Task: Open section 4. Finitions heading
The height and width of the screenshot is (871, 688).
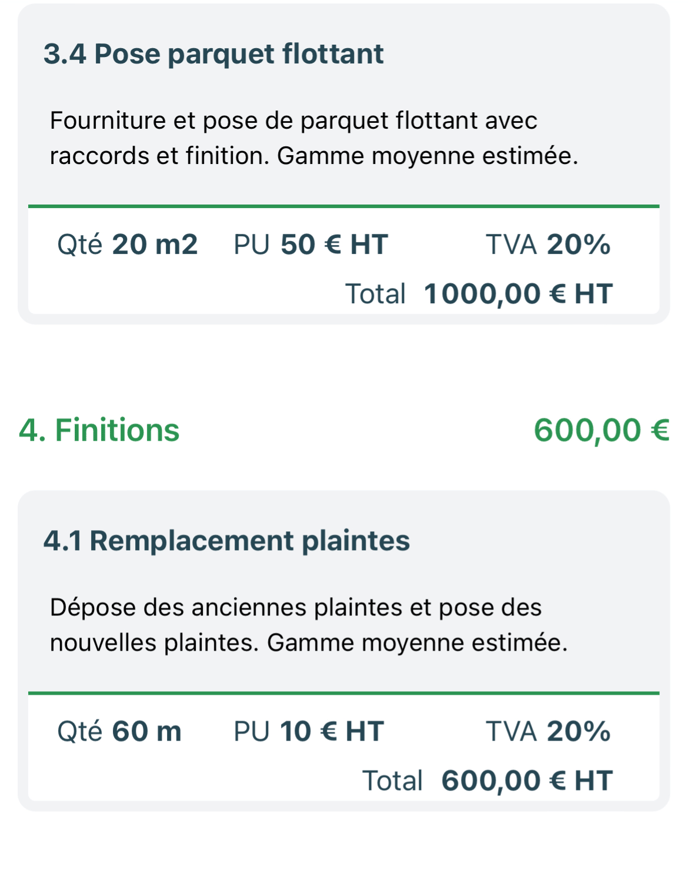Action: click(x=99, y=430)
